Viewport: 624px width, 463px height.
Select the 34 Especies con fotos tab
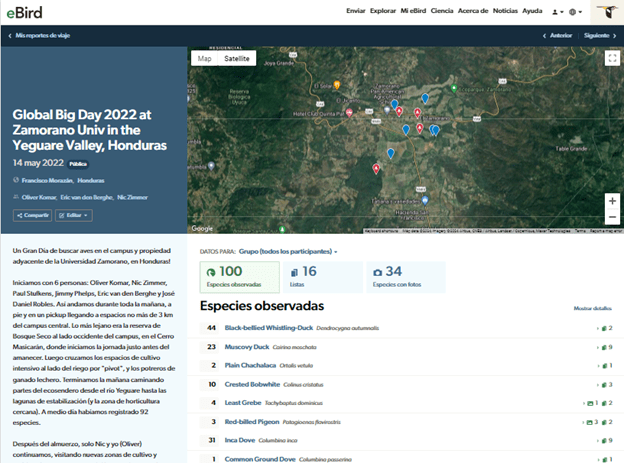point(406,277)
